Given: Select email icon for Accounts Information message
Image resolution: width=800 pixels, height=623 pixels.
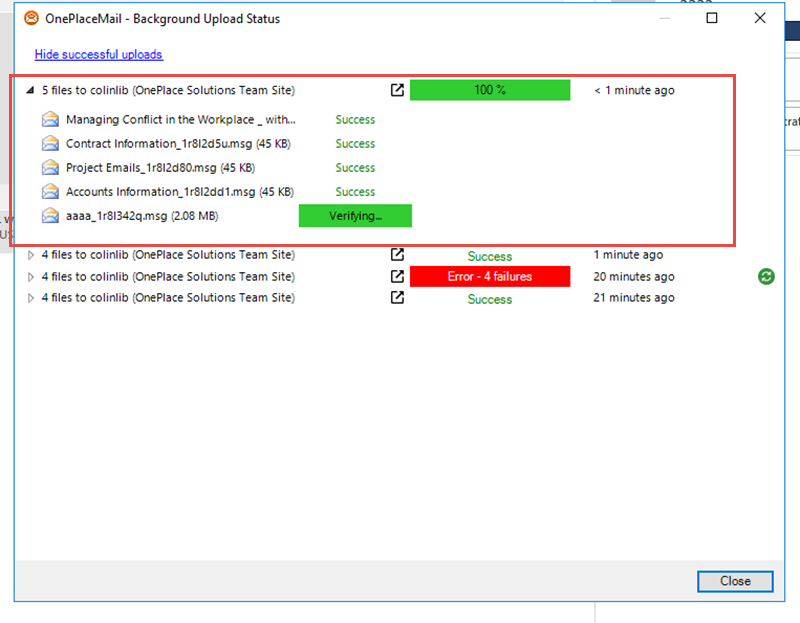Looking at the screenshot, I should pos(50,191).
